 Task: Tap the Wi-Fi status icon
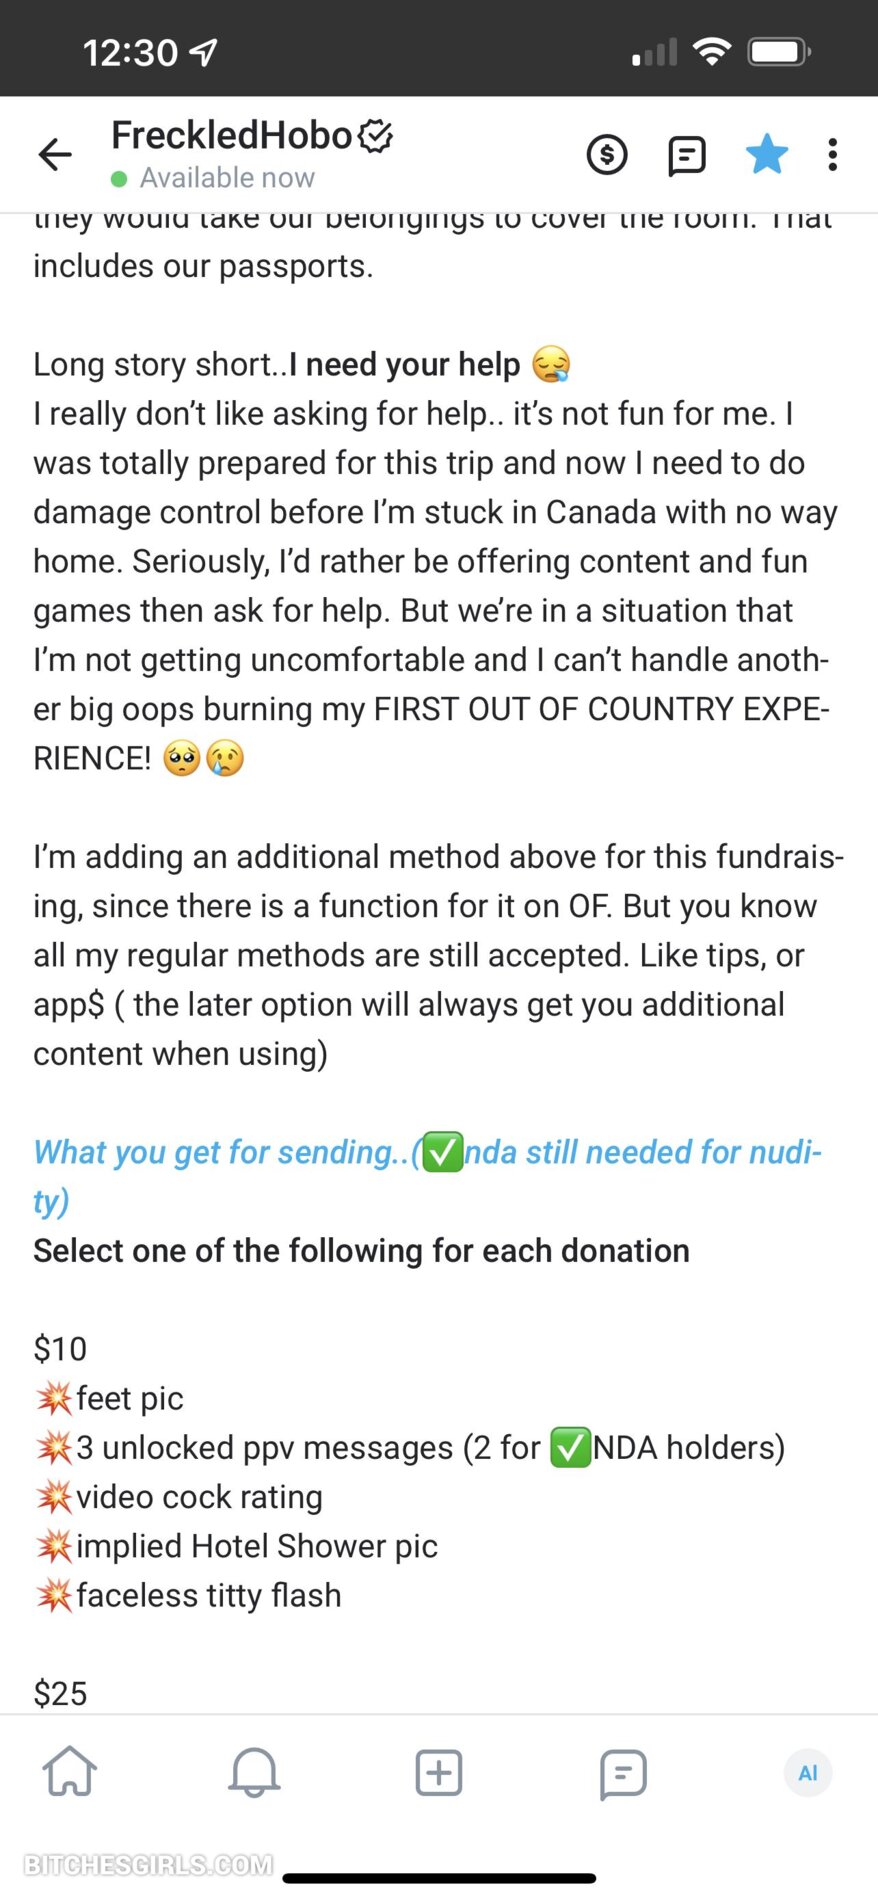[x=711, y=52]
